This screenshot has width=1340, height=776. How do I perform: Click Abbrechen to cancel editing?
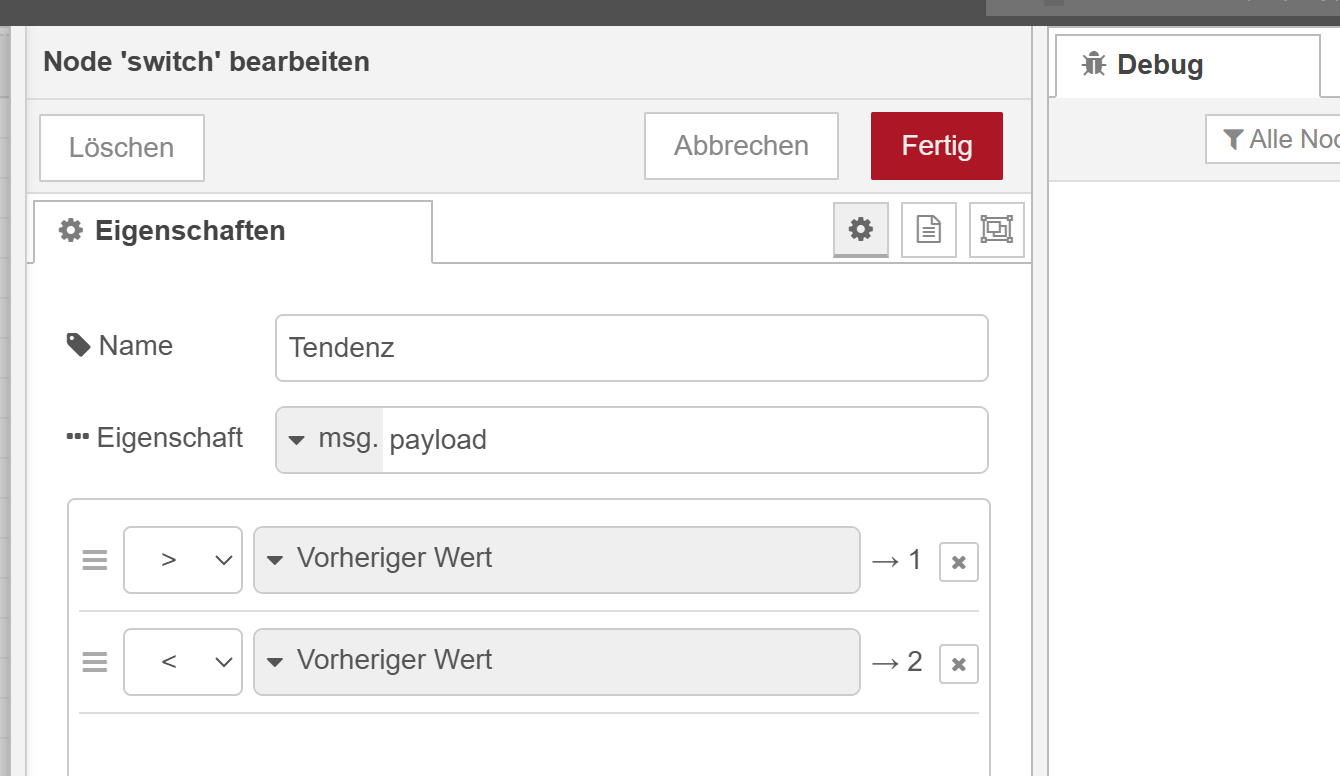pyautogui.click(x=741, y=146)
